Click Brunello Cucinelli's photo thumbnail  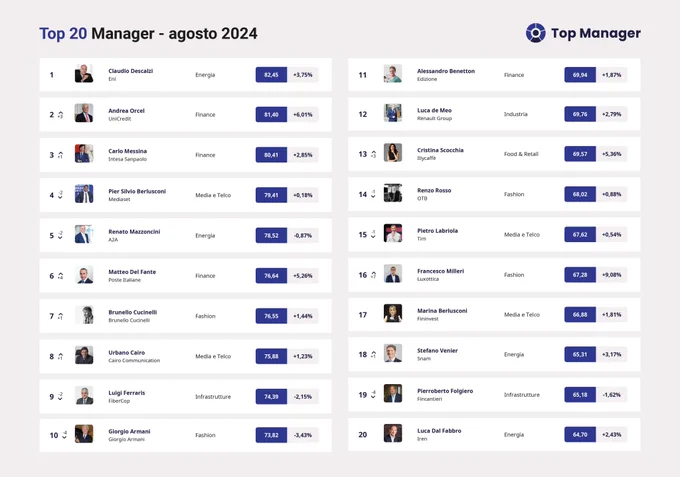tap(84, 315)
